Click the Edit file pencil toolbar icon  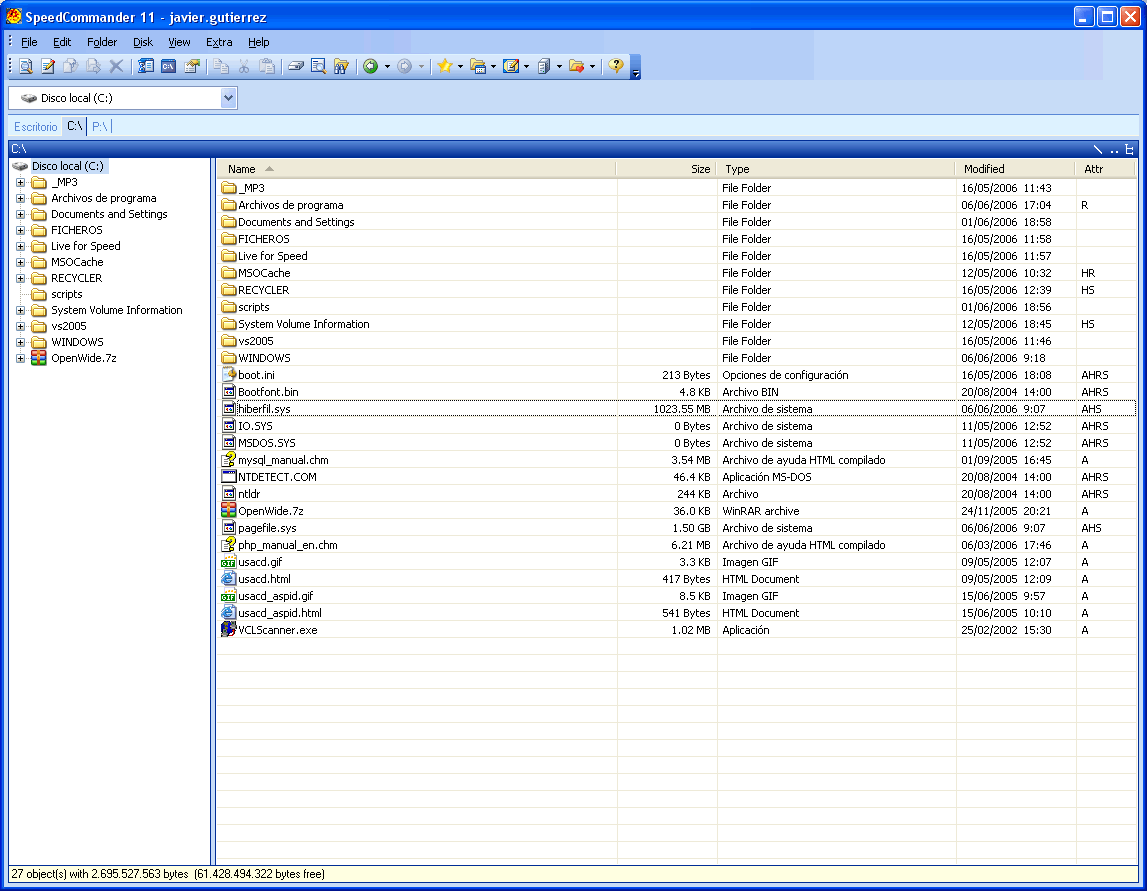pos(48,67)
